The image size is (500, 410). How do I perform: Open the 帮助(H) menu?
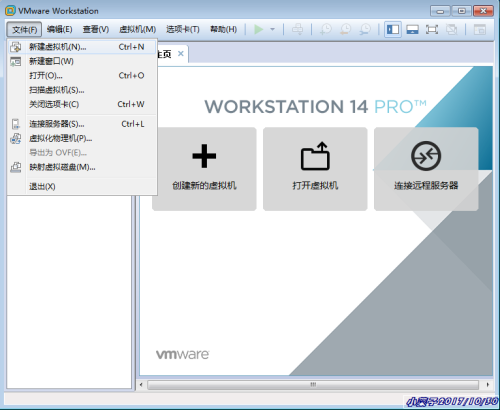(223, 29)
